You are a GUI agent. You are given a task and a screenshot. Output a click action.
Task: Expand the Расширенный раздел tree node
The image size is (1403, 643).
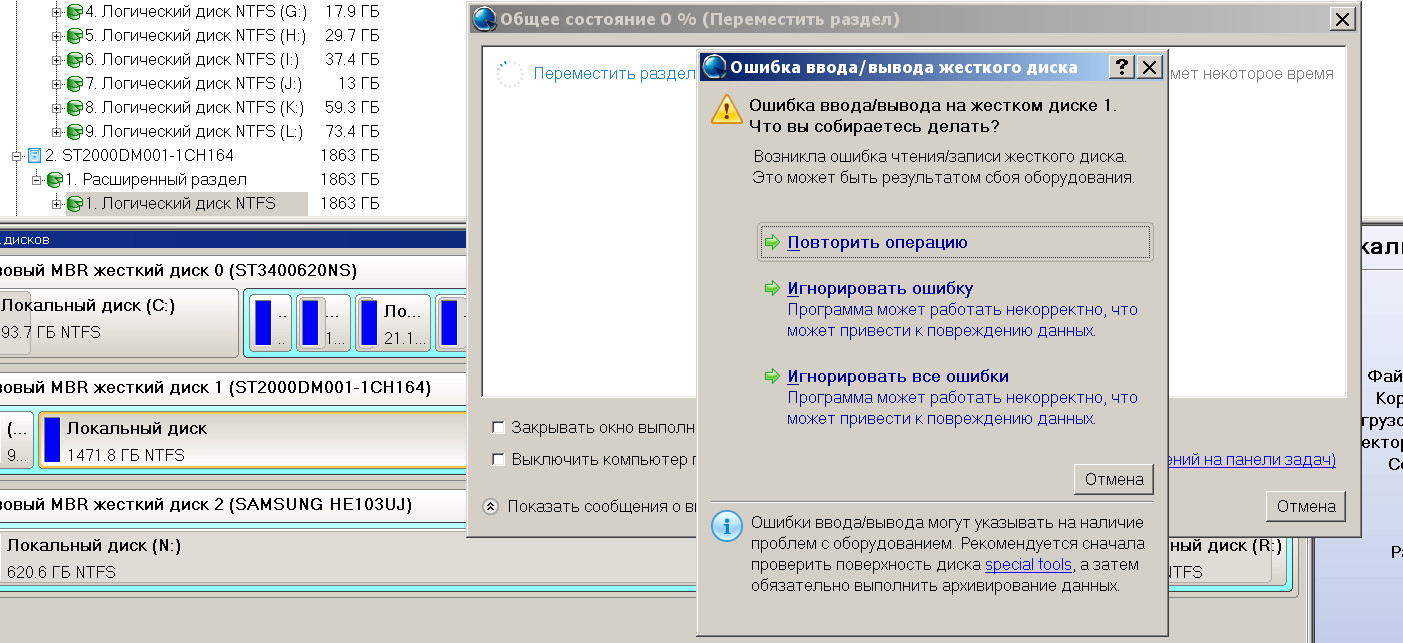coord(37,180)
